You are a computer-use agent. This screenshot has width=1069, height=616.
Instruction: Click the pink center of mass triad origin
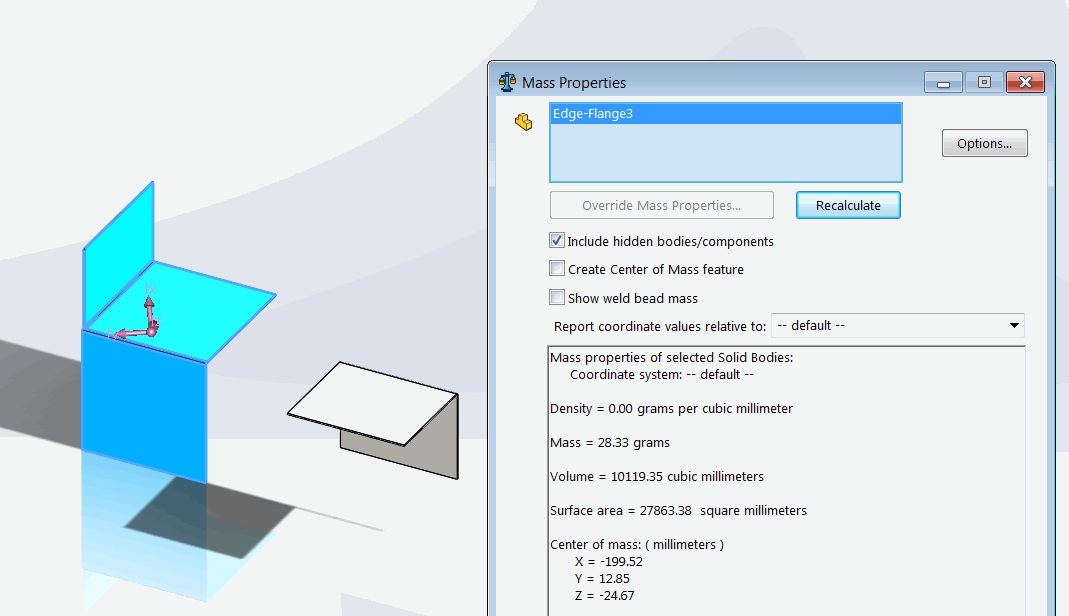tap(151, 329)
